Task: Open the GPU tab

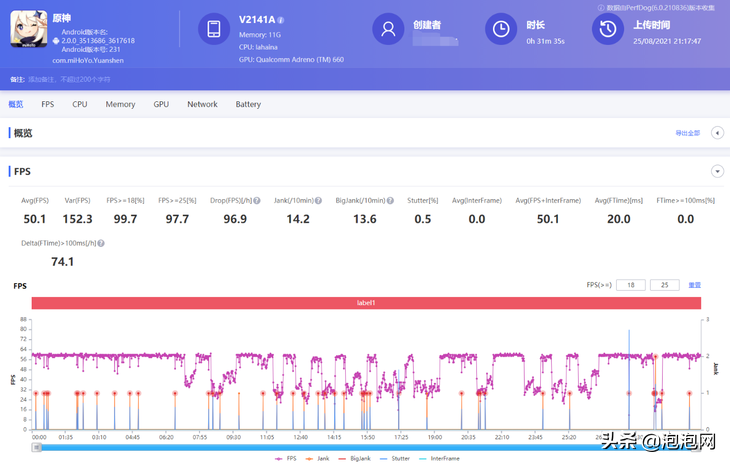Action: pyautogui.click(x=161, y=104)
